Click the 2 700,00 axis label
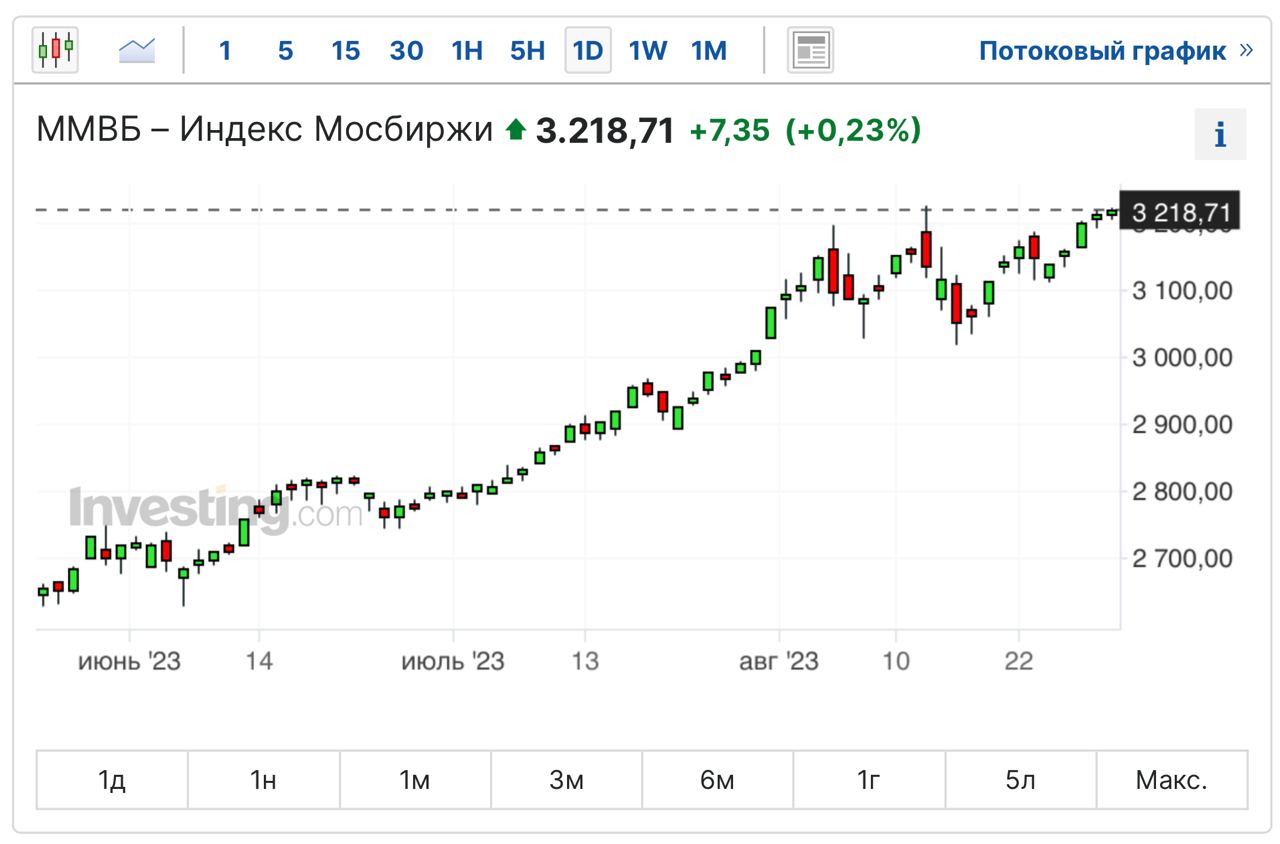Screen dimensions: 1280x844 click(1181, 559)
